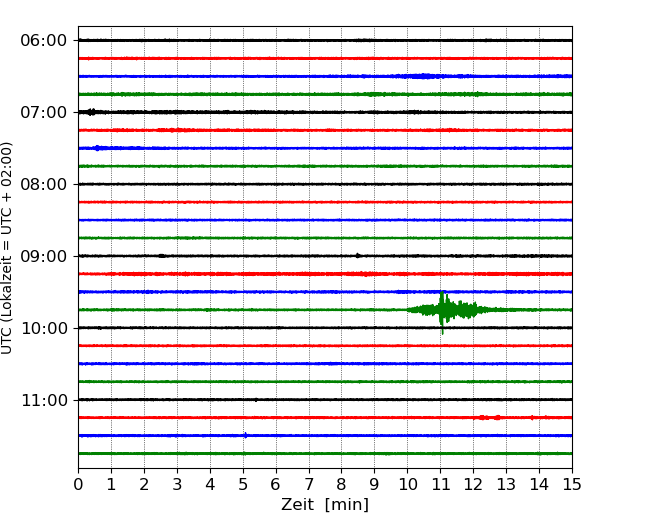The width and height of the screenshot is (650, 520).
Task: Click x-axis tick label 0
Action: [78, 484]
